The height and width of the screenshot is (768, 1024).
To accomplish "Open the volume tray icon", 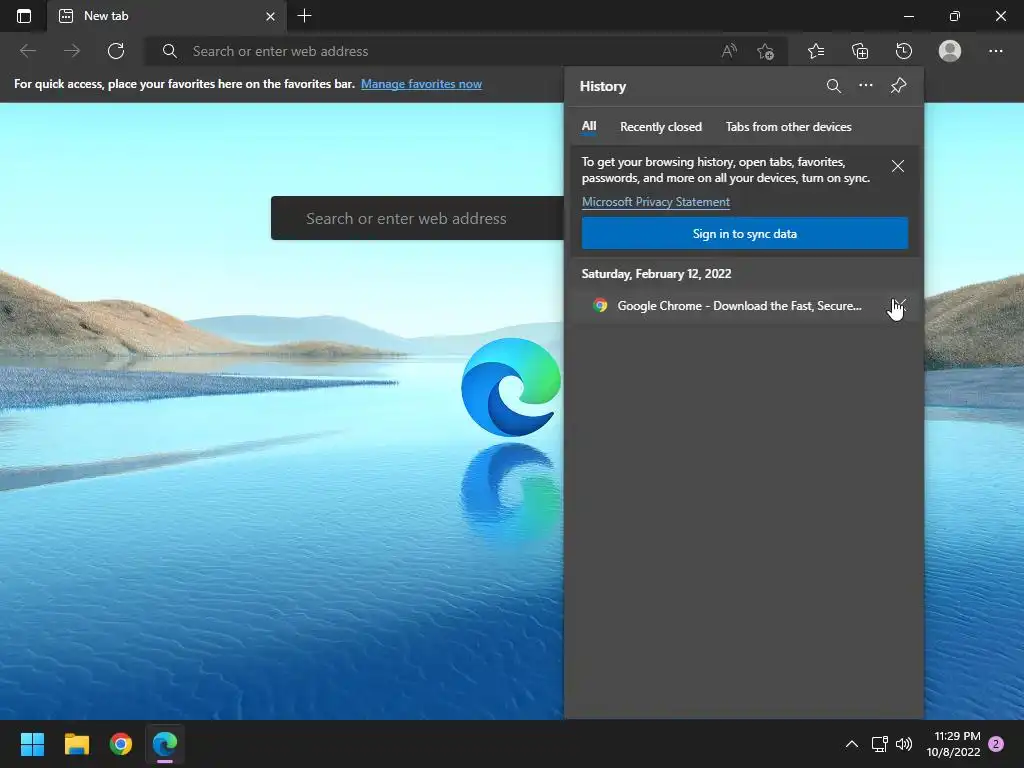I will coord(904,744).
